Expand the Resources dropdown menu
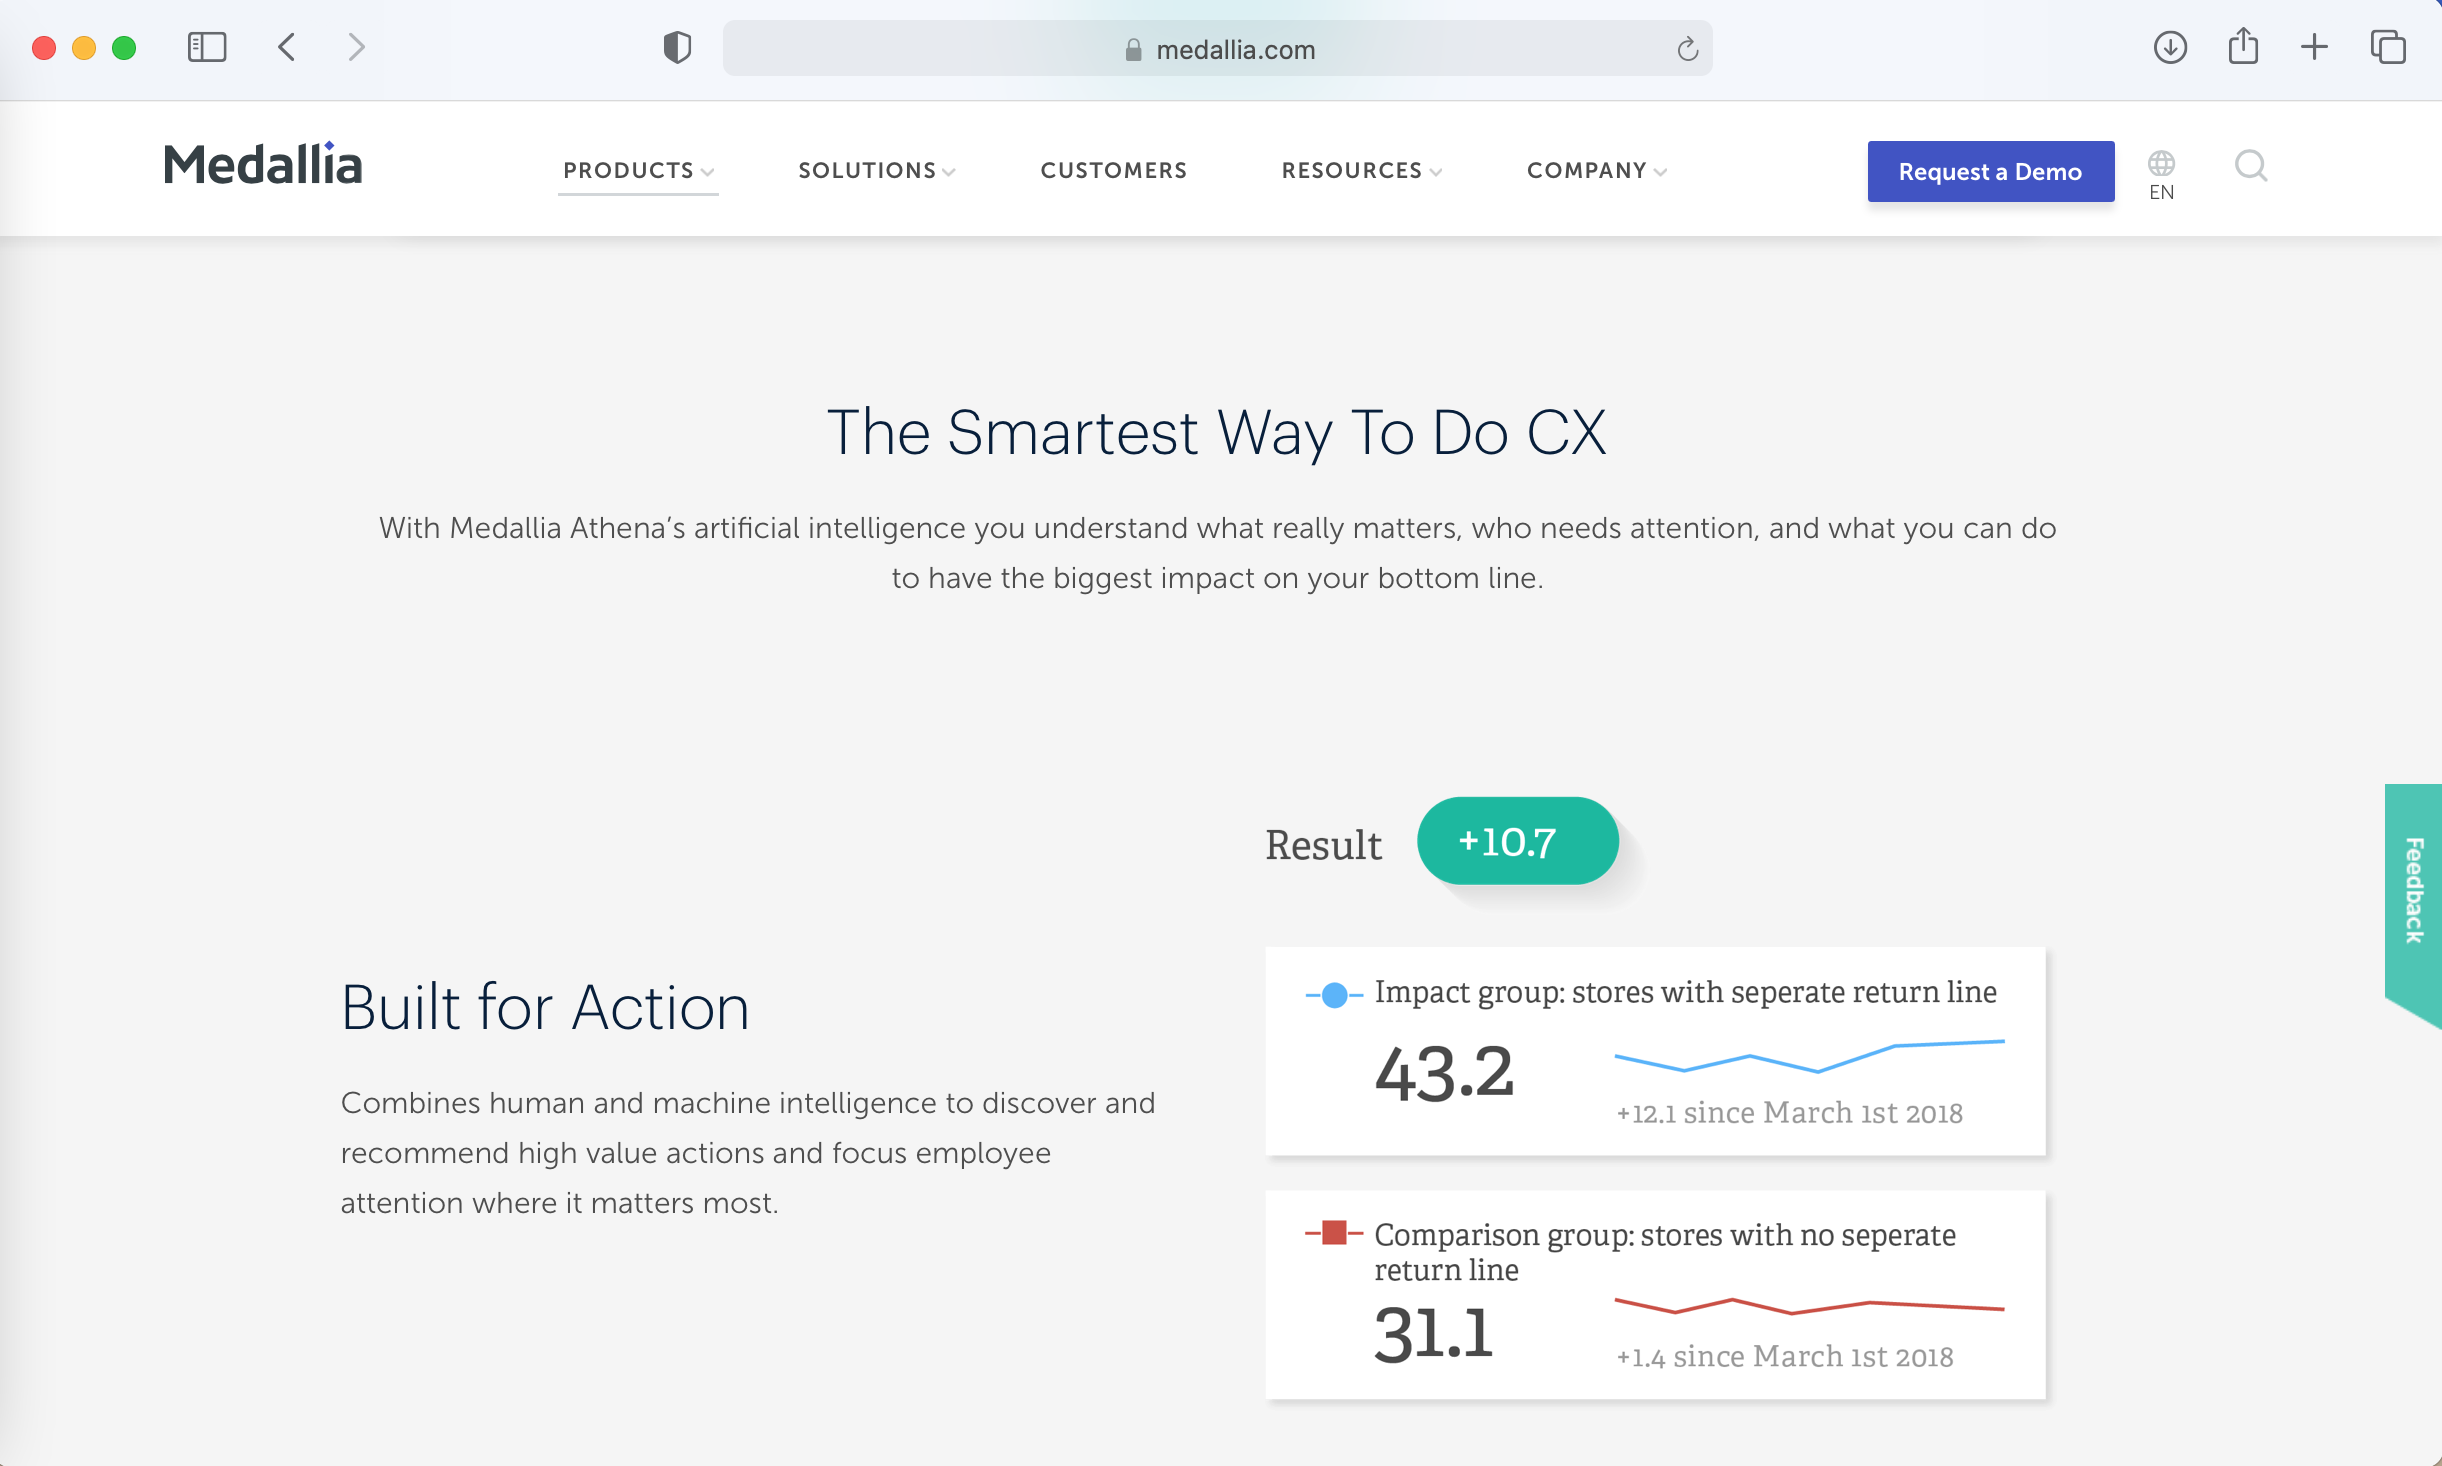The height and width of the screenshot is (1466, 2442). 1361,171
